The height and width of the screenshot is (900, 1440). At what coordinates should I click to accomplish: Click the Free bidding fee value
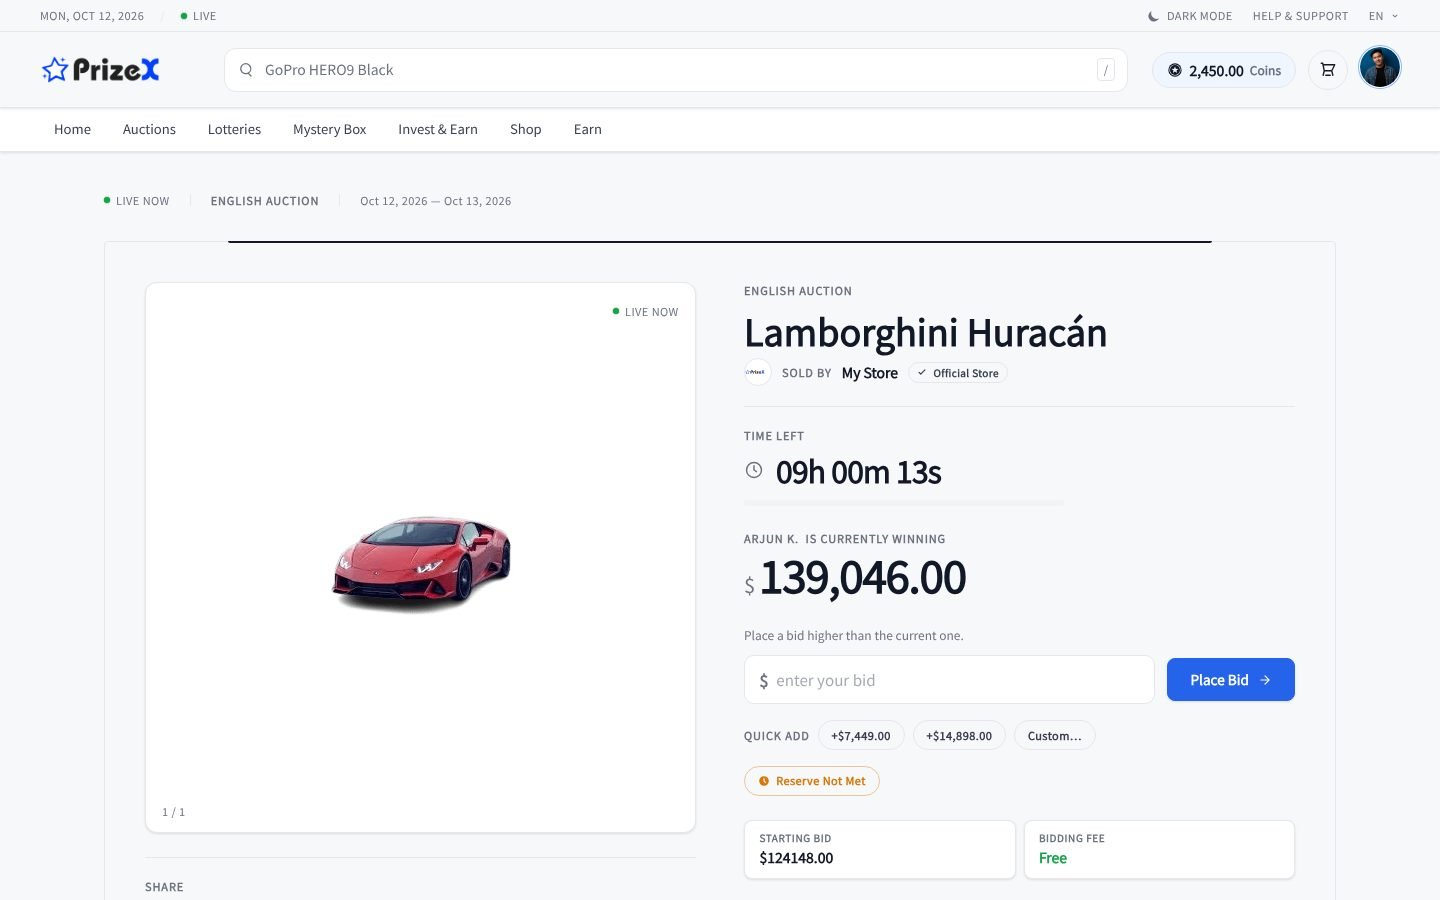1053,858
